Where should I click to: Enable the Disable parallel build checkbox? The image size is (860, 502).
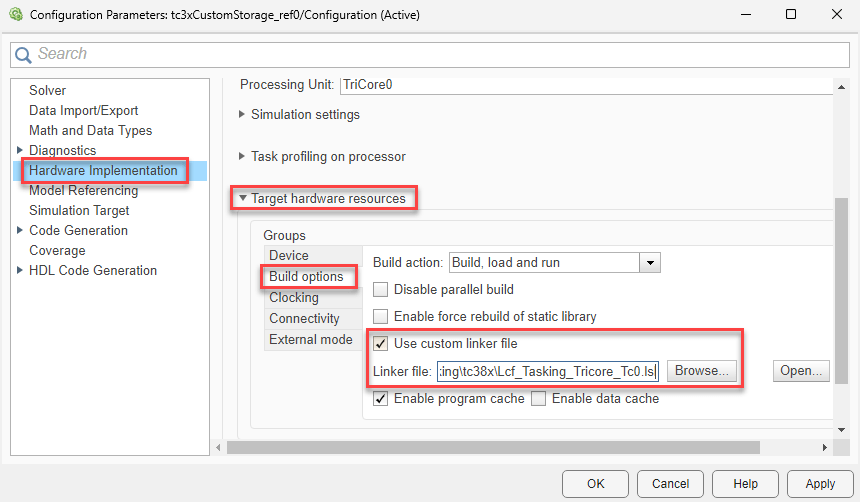[x=381, y=290]
